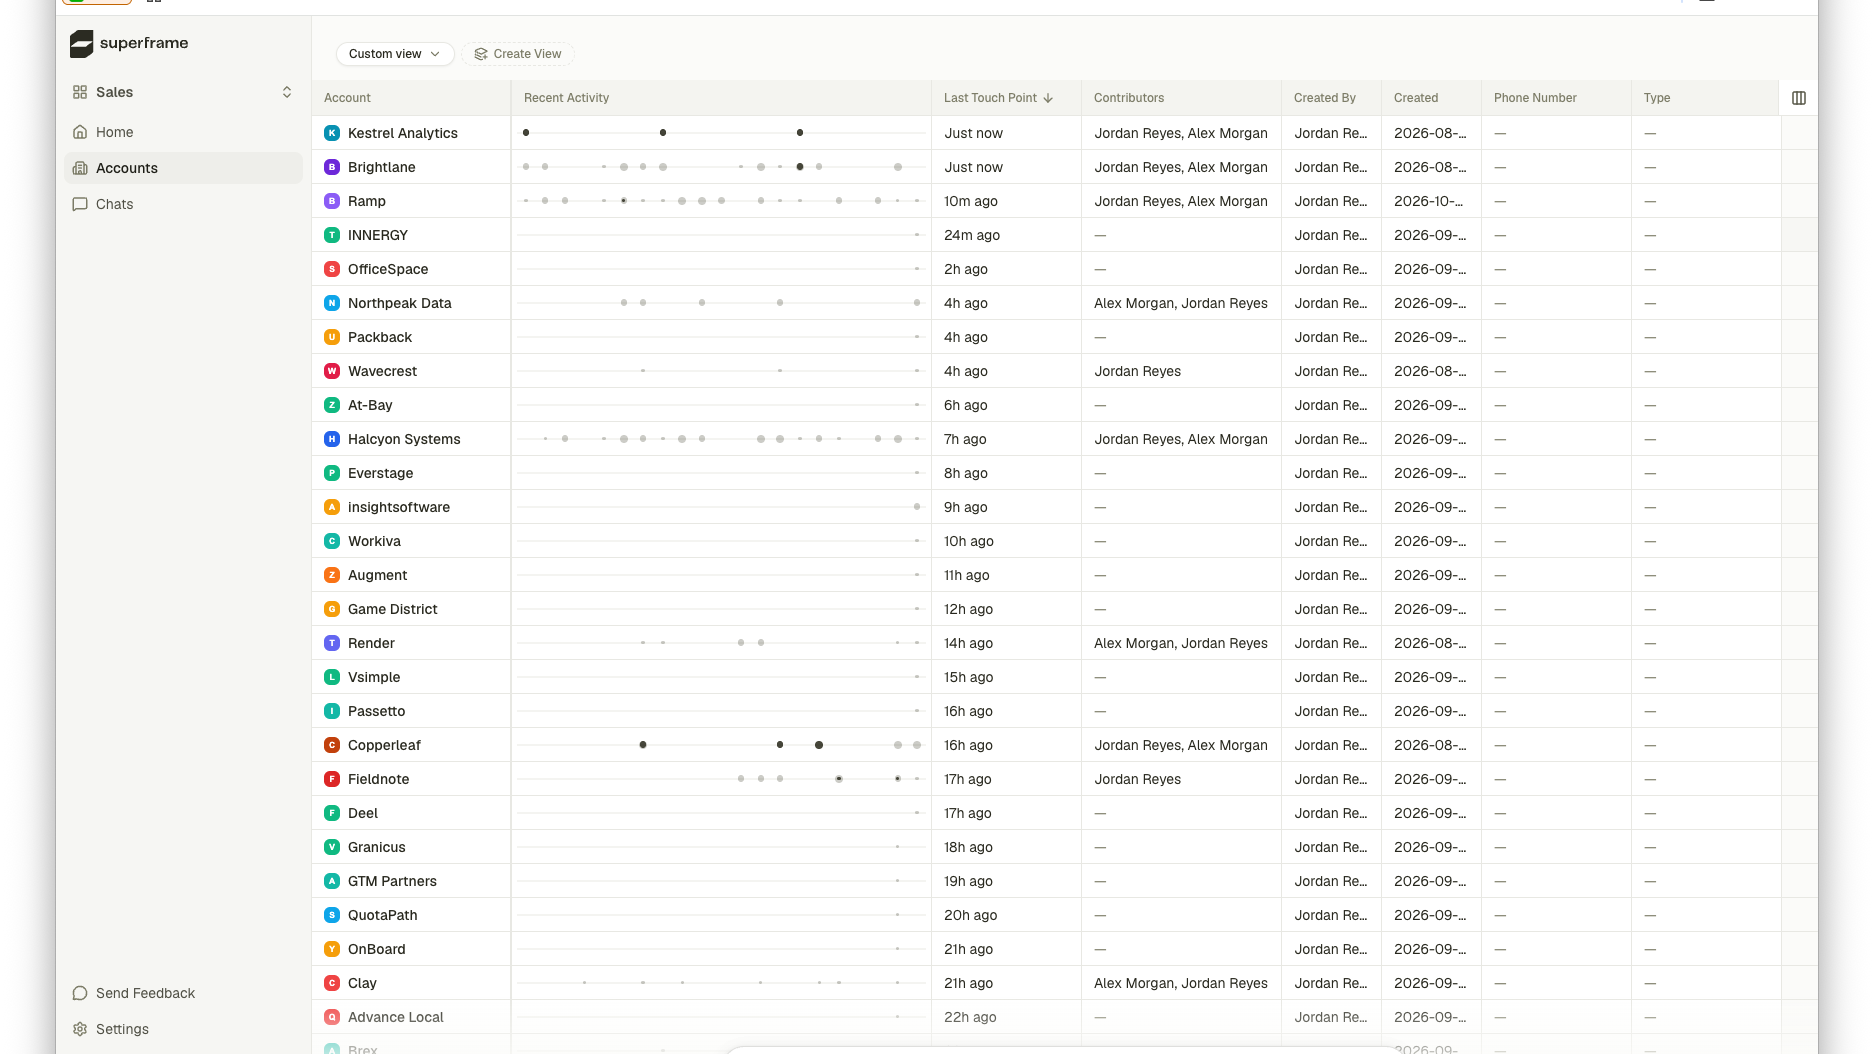
Task: Click the Created By column header
Action: point(1331,98)
